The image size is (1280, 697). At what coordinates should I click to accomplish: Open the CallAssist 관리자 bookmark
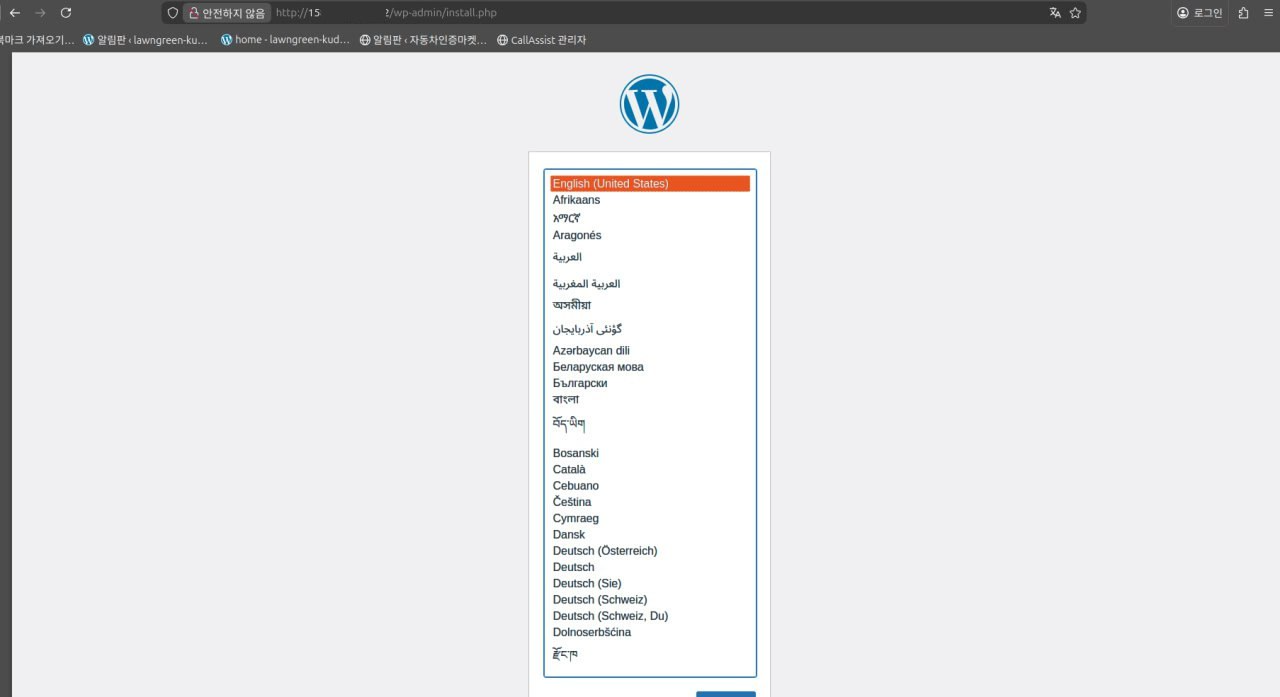[x=541, y=40]
